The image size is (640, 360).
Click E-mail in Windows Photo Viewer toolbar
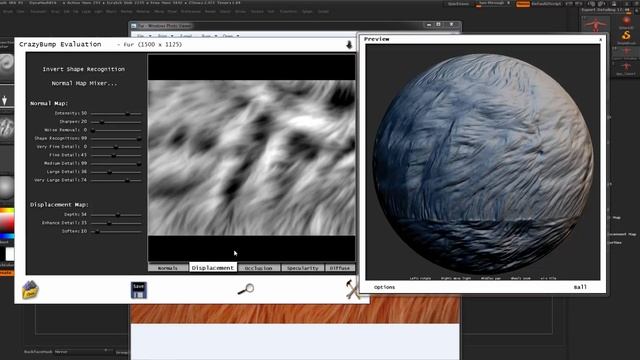[x=186, y=36]
